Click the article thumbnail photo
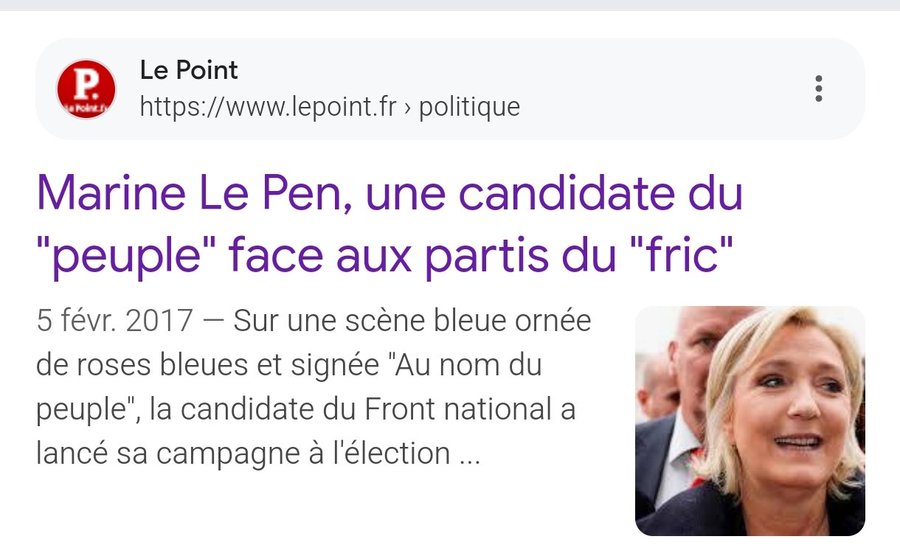The width and height of the screenshot is (900, 556). coord(749,420)
